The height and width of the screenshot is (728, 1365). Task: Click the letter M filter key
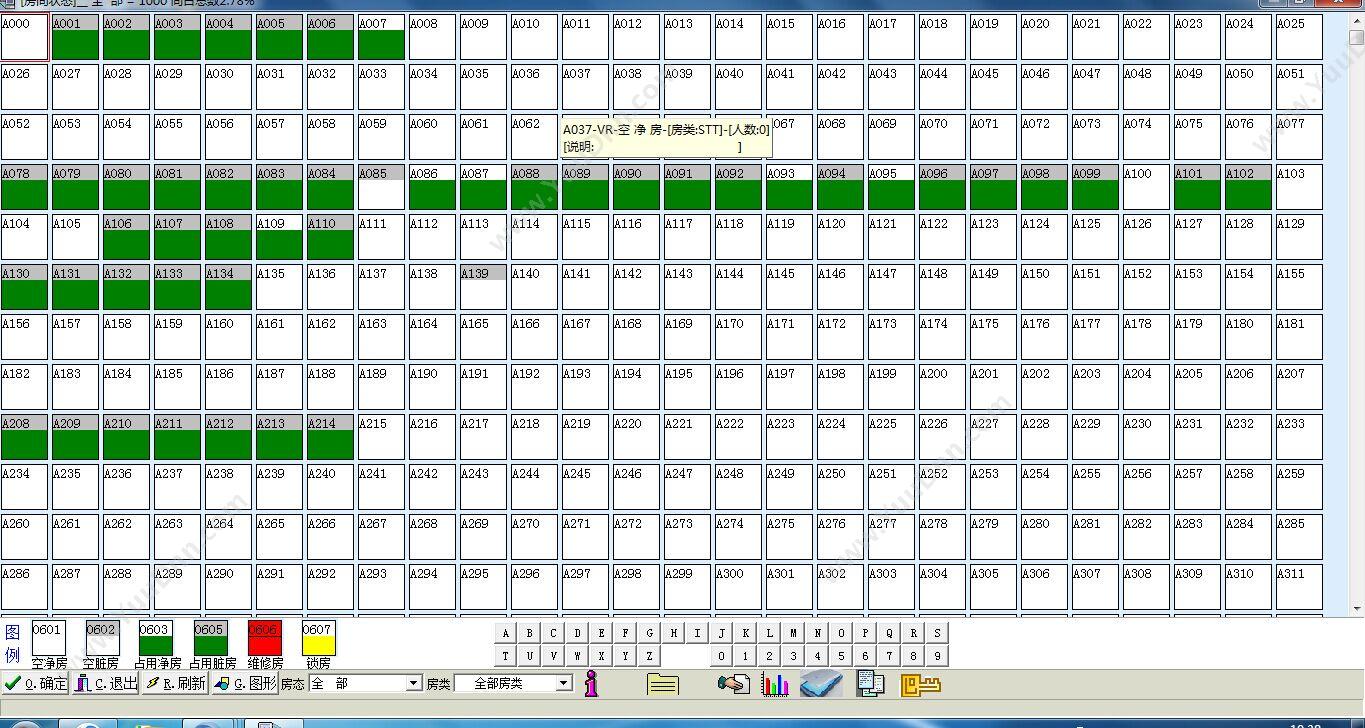coord(794,633)
